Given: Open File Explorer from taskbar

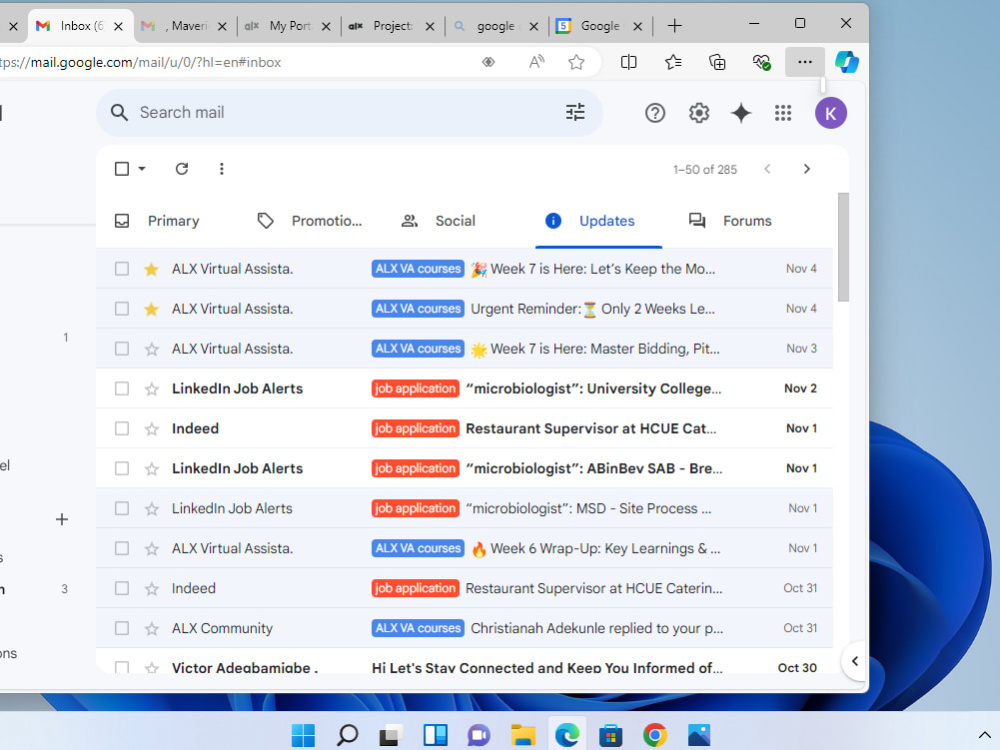Looking at the screenshot, I should click(x=523, y=735).
